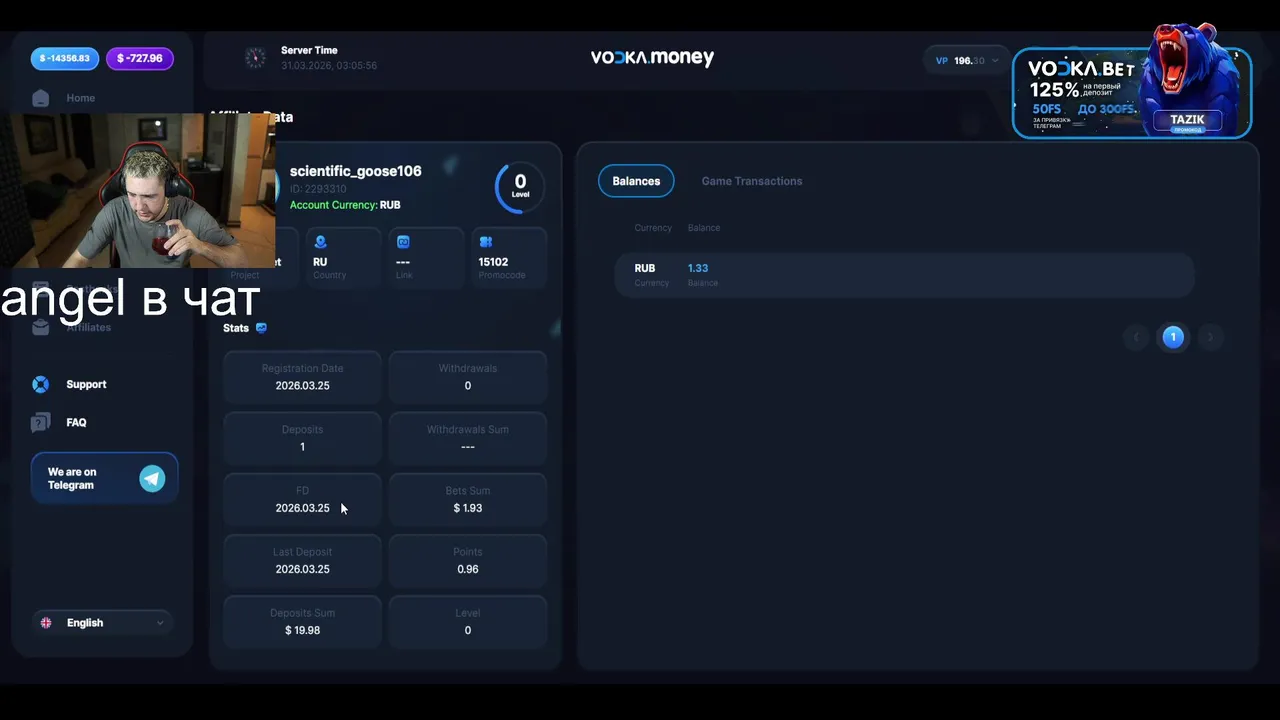This screenshot has width=1280, height=720.
Task: Click the FAQ question-mark icon
Action: [x=40, y=422]
